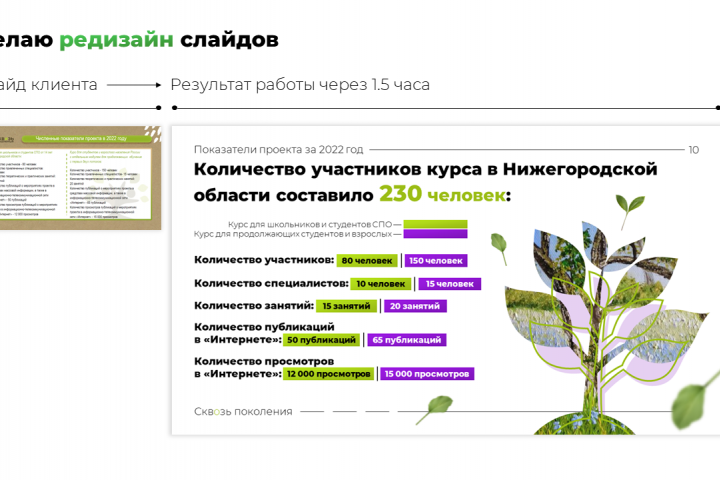Click the slide title 'Количество участников курса в Нижегородской'
Image resolution: width=720 pixels, height=480 pixels.
426,169
